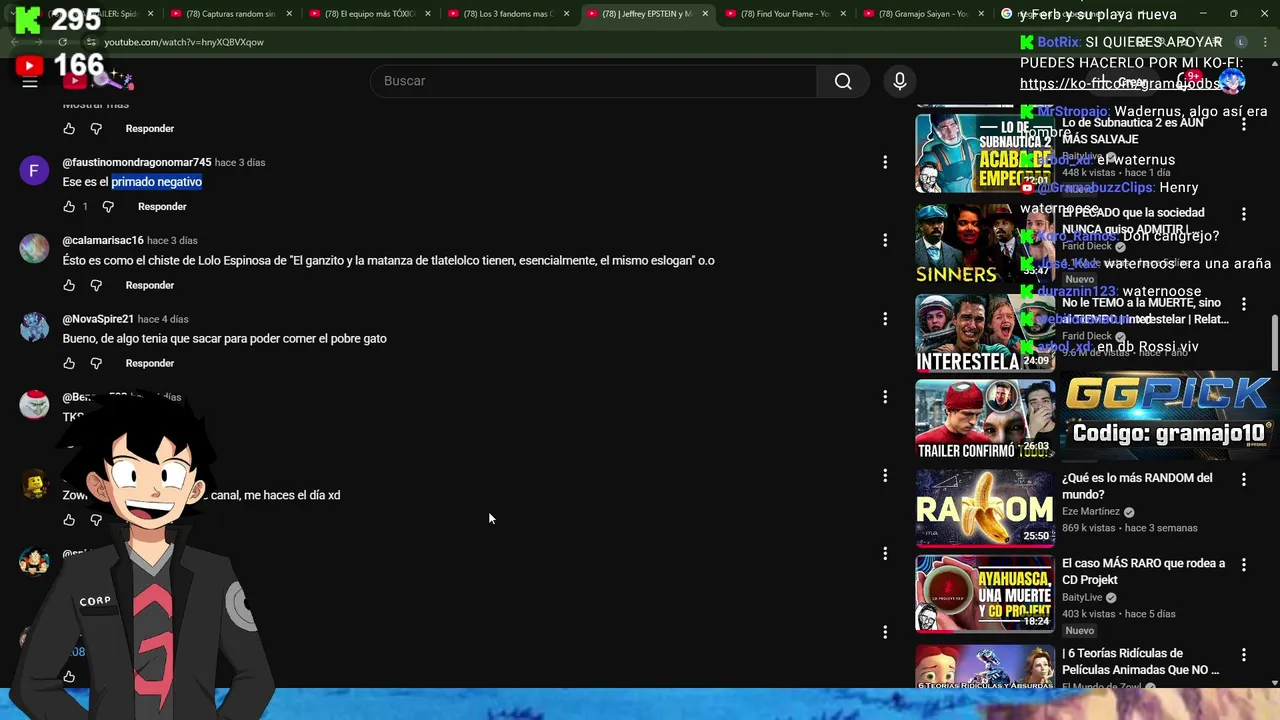Screen dimensions: 1280x720
Task: Reply to calamarisac16's comment
Action: click(150, 286)
